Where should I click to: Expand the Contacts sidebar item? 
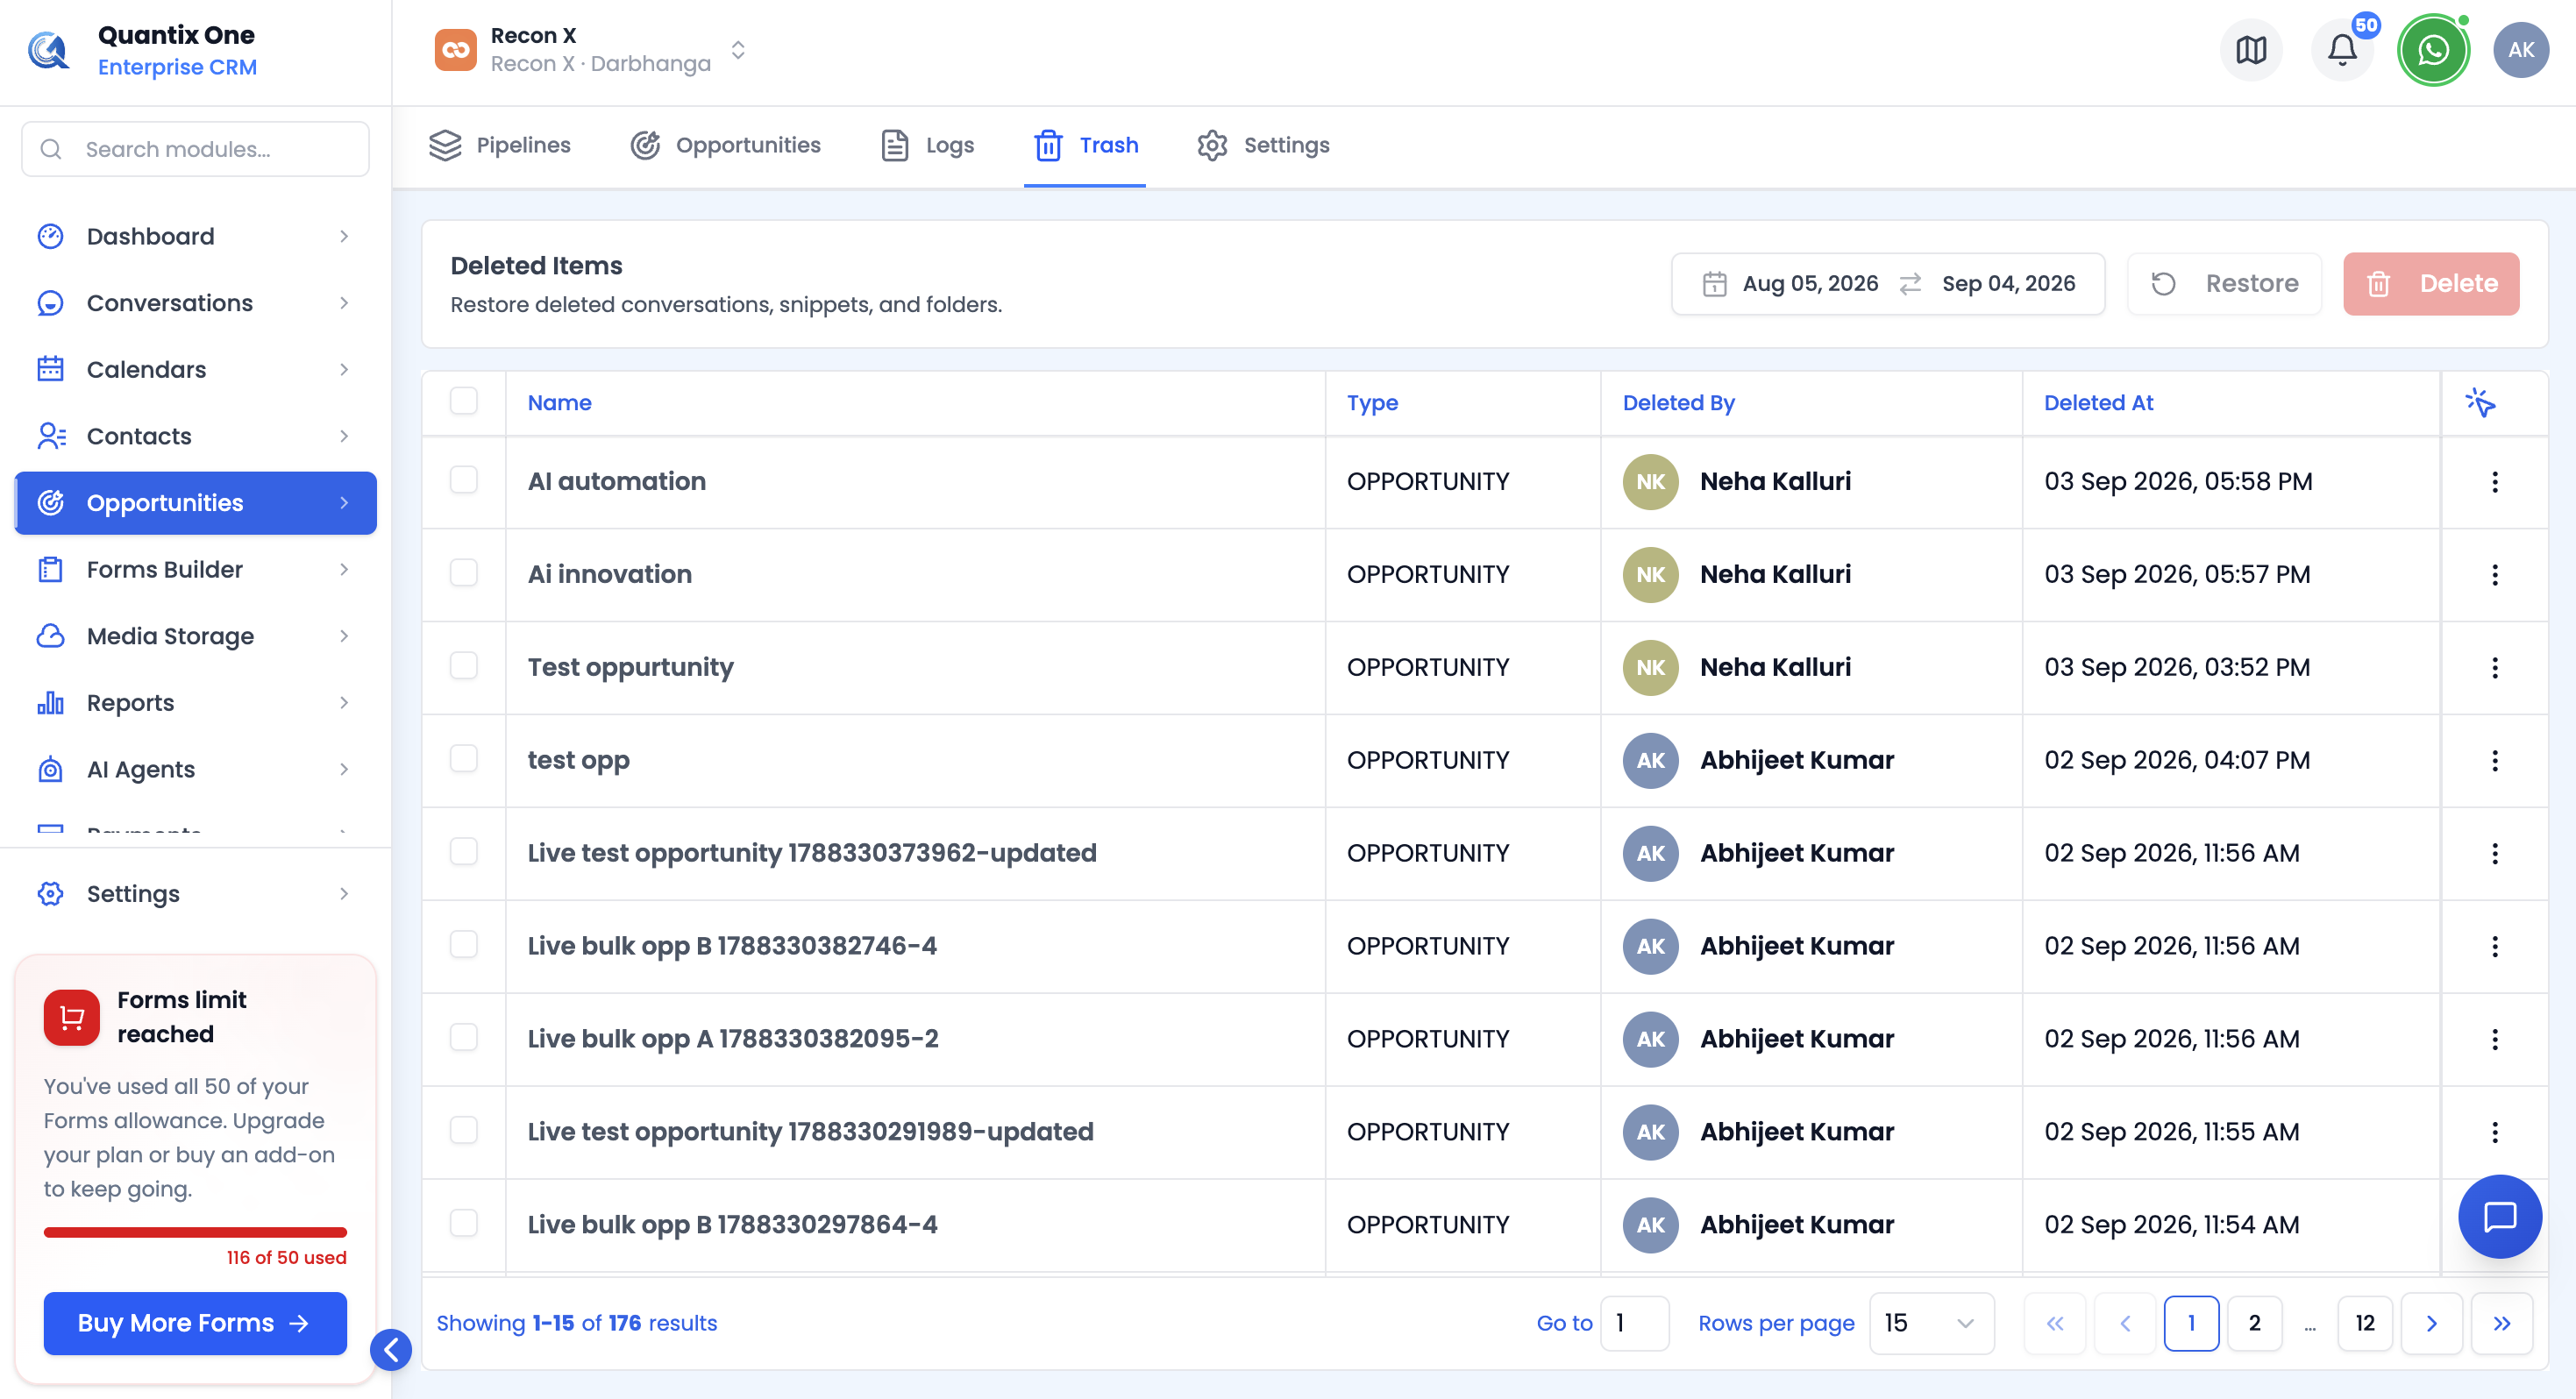195,436
